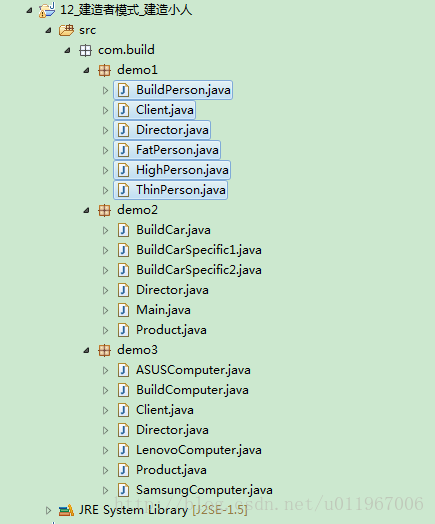The height and width of the screenshot is (524, 435).
Task: Expand the JRE System Library node
Action: [48, 510]
